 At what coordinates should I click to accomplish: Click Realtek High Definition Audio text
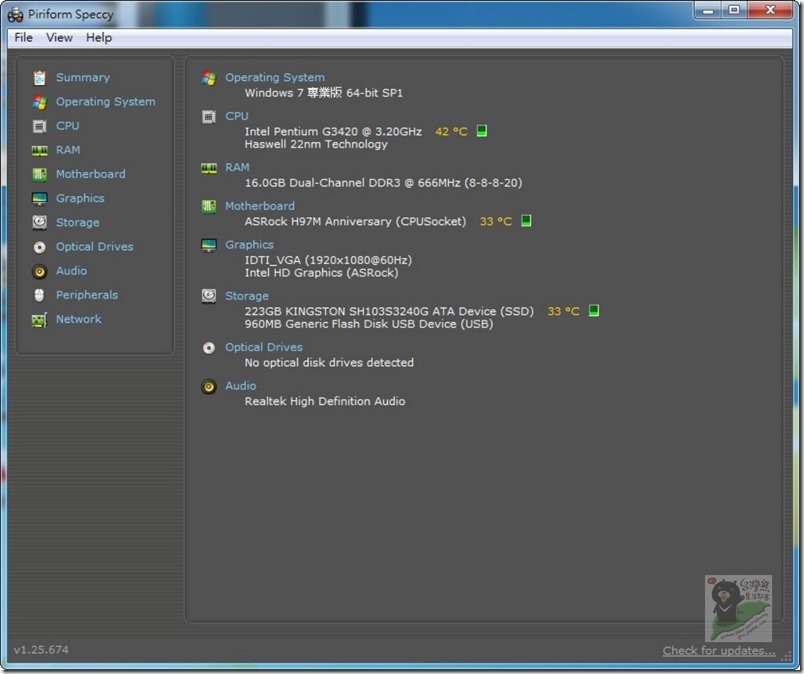325,401
